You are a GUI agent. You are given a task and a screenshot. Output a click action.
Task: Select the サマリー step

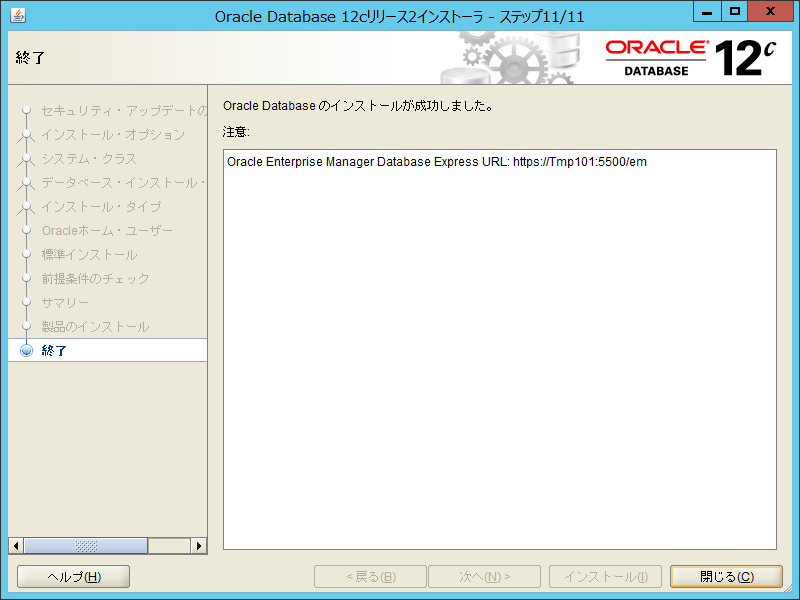coord(65,303)
